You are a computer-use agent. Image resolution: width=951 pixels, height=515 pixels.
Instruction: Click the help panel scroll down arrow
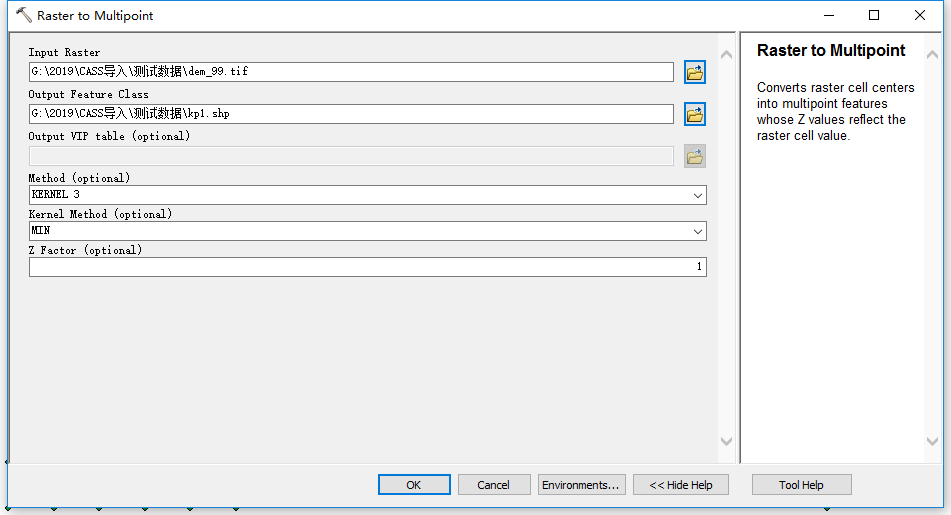pyautogui.click(x=932, y=441)
